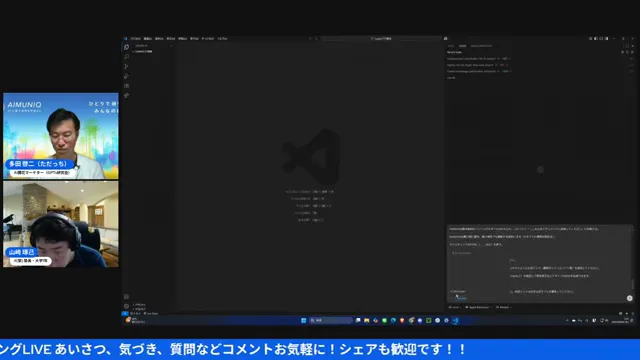This screenshot has width=640, height=360.
Task: Click the Windows taskbar search box
Action: click(x=331, y=320)
